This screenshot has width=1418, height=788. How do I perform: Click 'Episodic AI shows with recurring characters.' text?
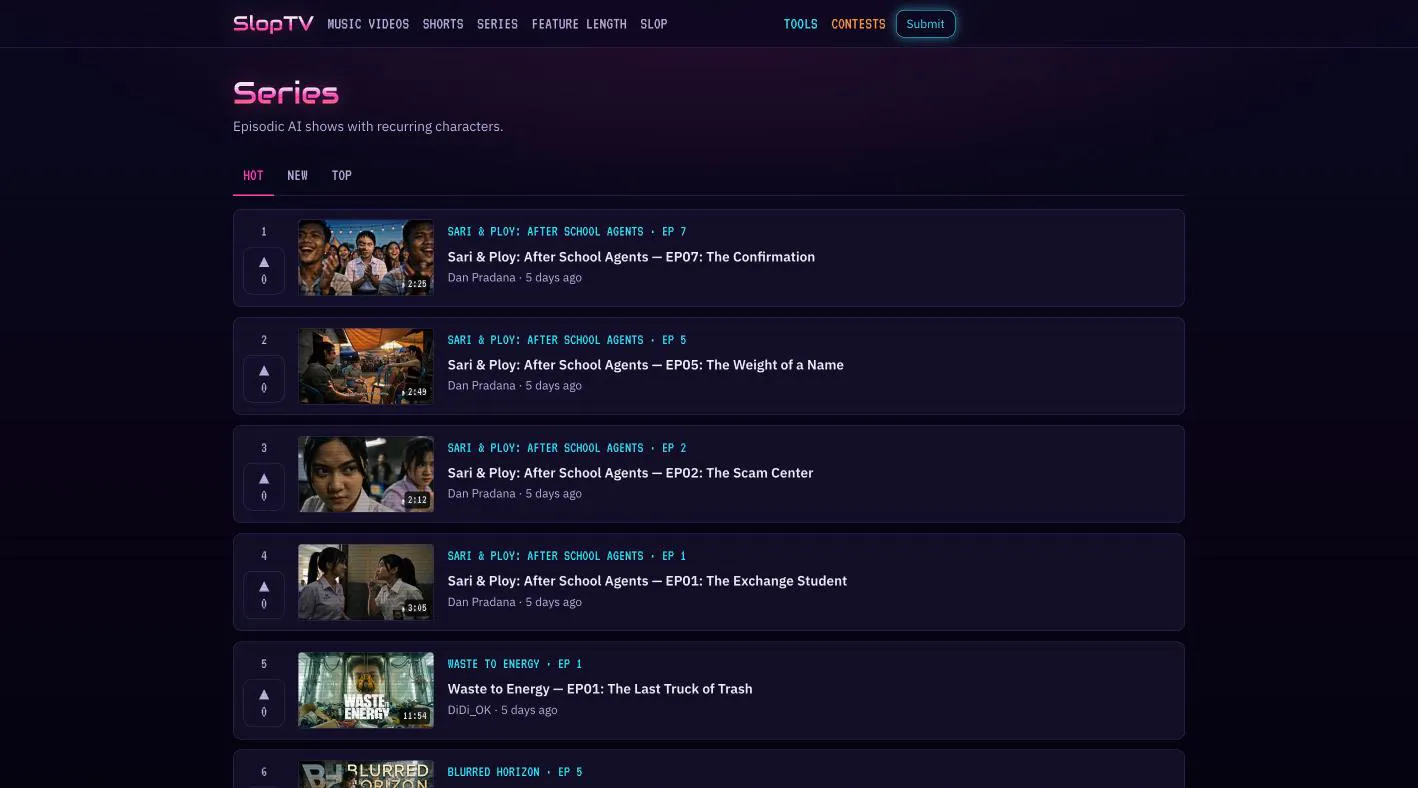point(368,127)
